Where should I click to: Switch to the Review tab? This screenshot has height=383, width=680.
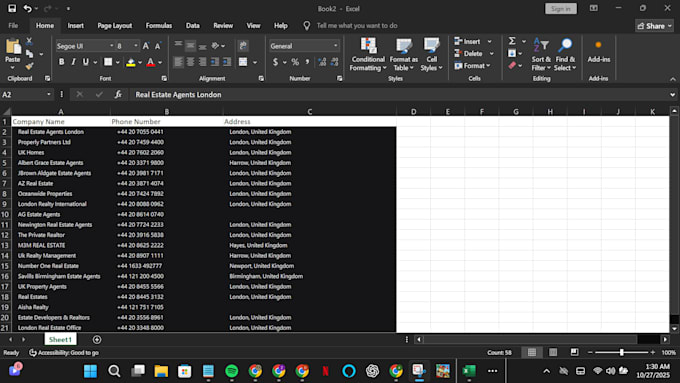coord(223,26)
